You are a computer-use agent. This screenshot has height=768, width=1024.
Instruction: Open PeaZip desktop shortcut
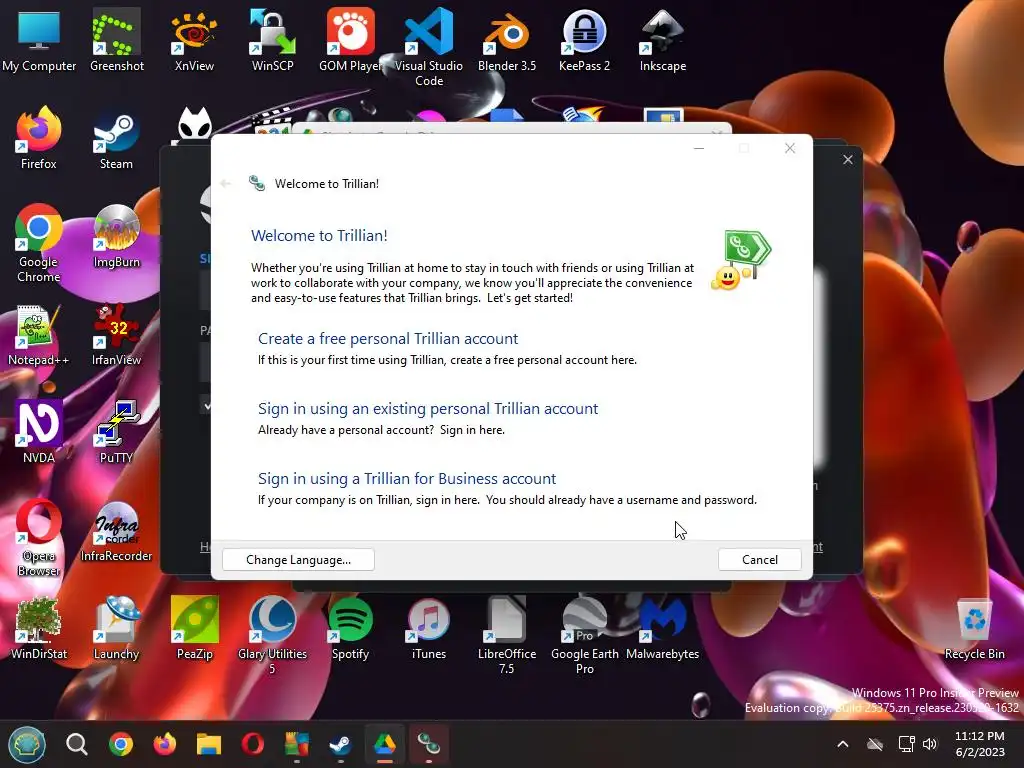(195, 628)
